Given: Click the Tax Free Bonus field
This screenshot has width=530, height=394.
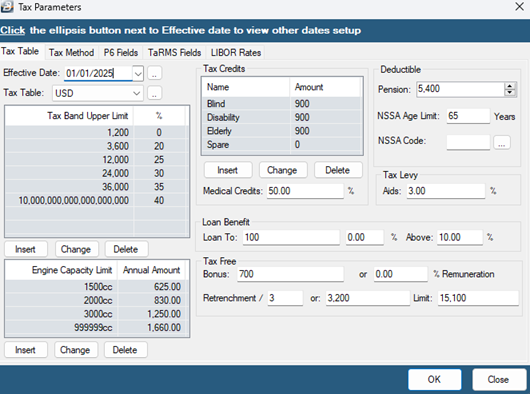Looking at the screenshot, I should (x=290, y=274).
